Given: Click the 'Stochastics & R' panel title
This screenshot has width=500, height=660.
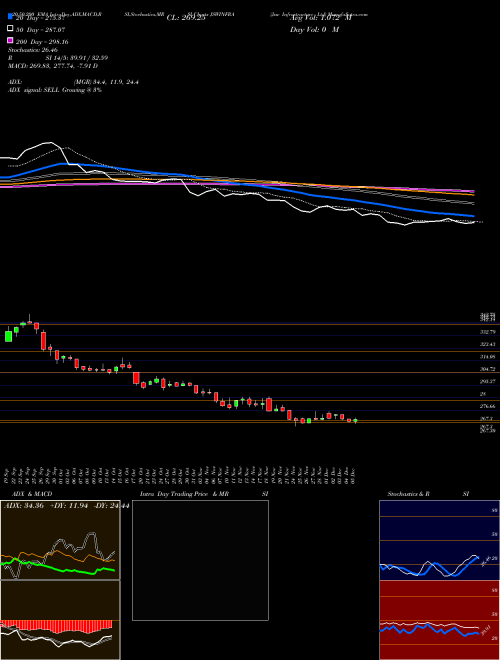Looking at the screenshot, I should 408,494.
